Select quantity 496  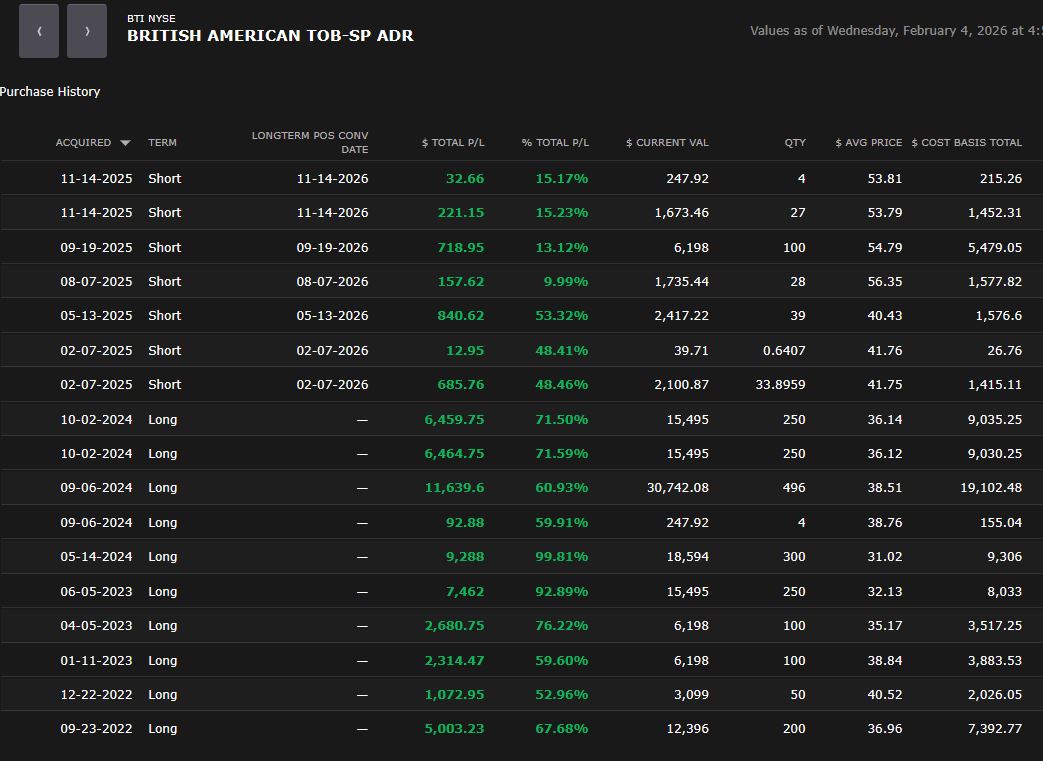coord(794,488)
